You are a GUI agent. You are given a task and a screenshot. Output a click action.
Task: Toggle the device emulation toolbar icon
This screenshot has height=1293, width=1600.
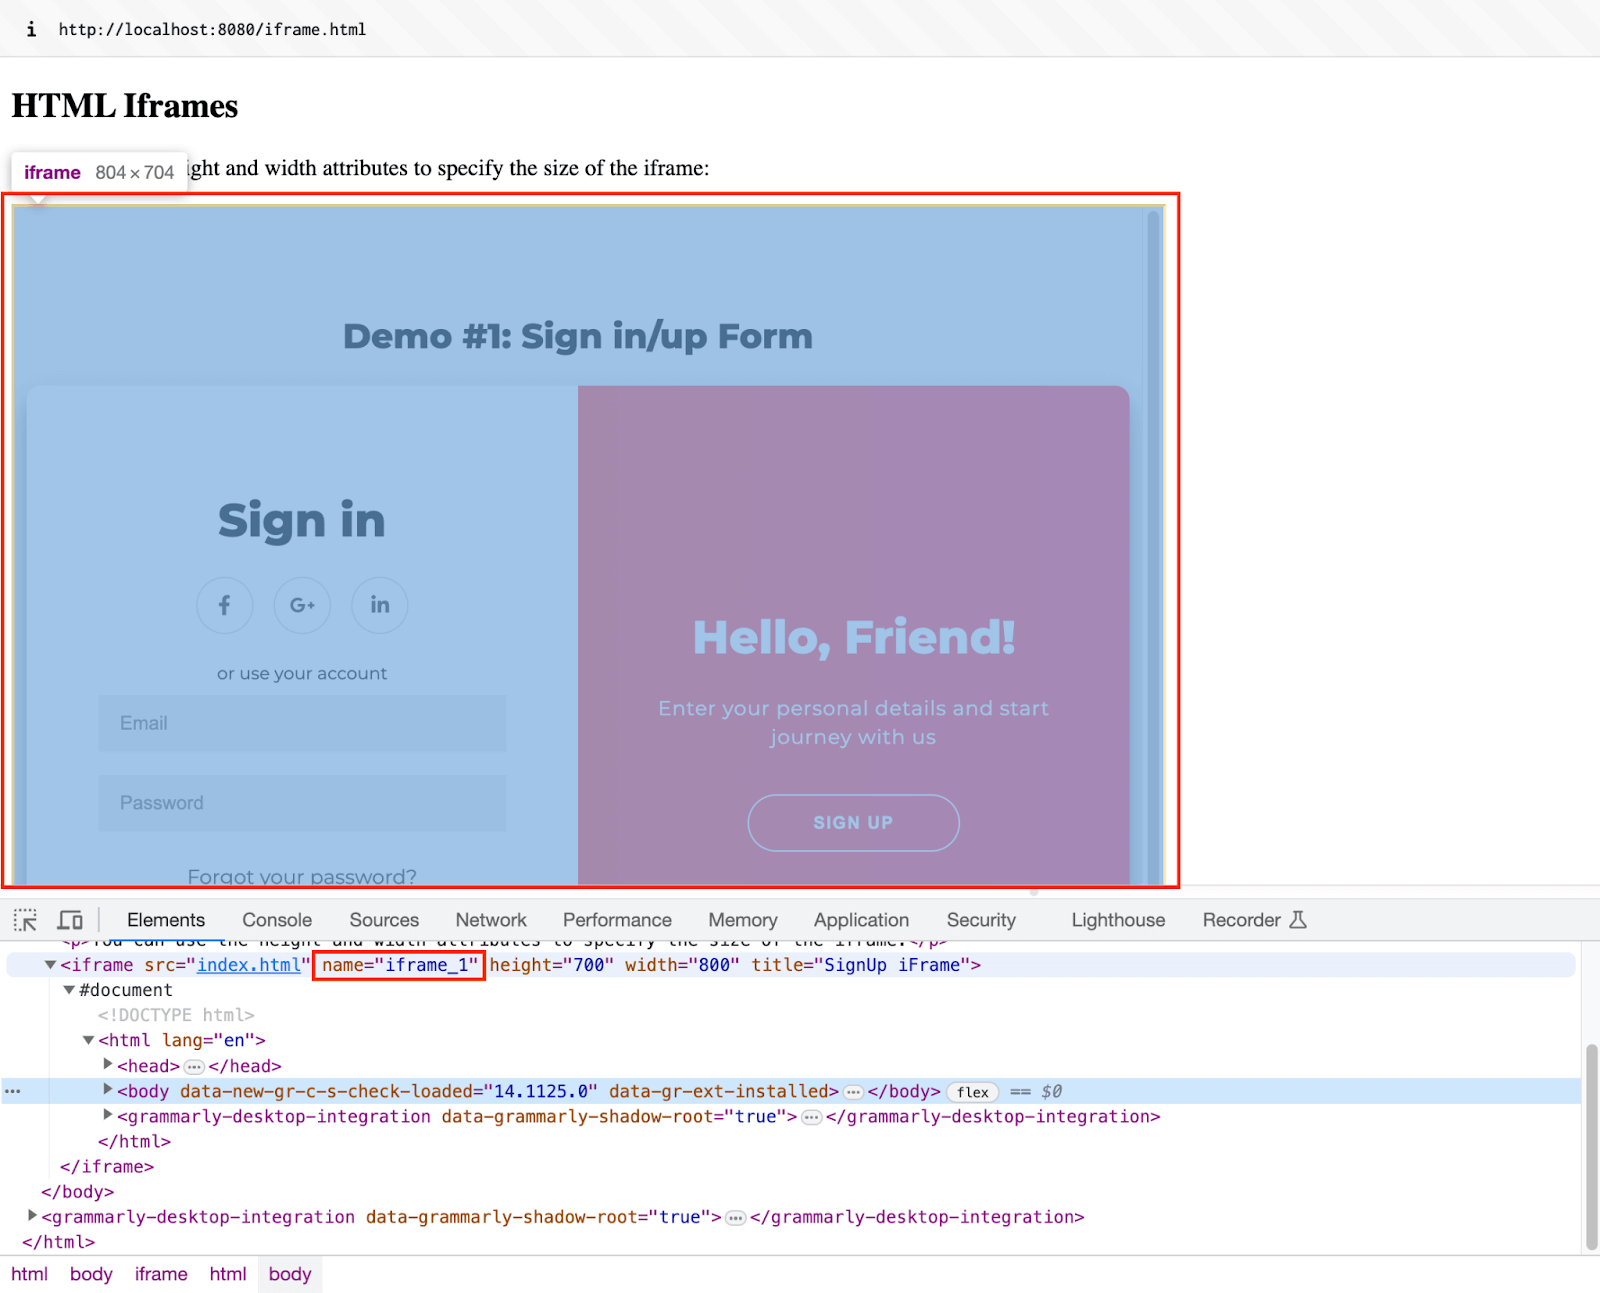coord(68,919)
